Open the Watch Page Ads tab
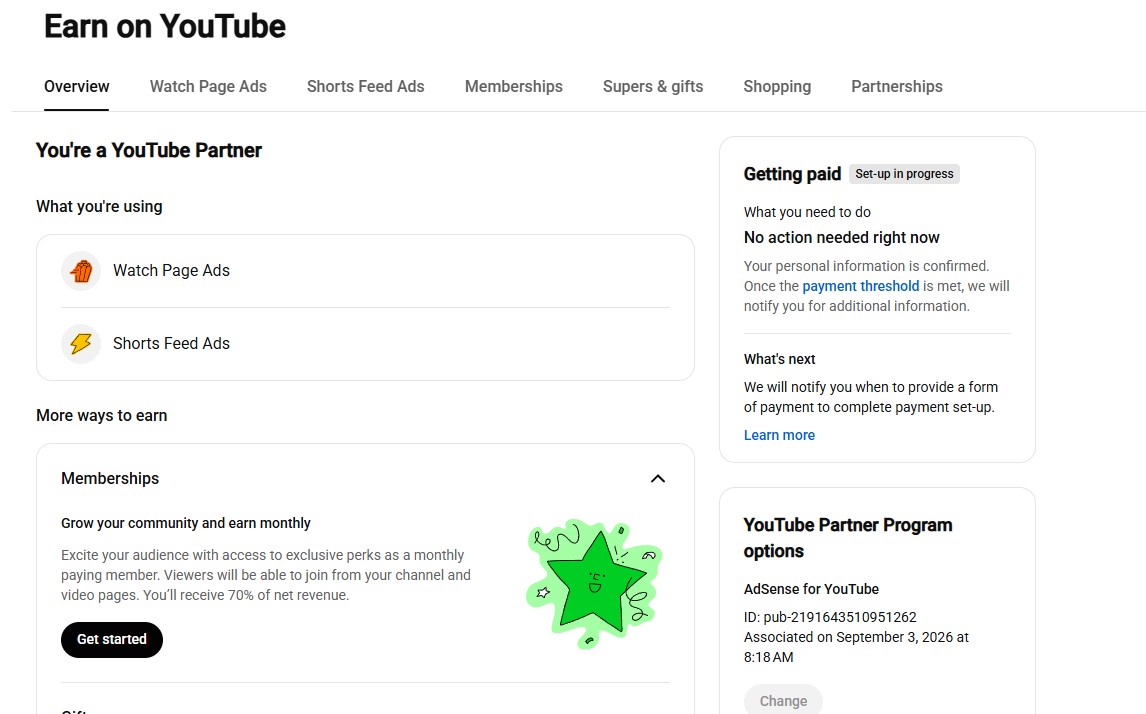This screenshot has height=714, width=1146. coord(208,86)
